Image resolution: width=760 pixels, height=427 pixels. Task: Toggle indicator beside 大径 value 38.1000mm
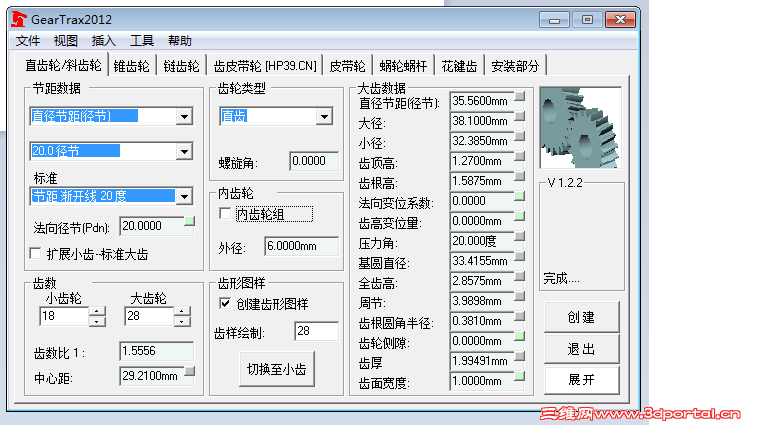[x=520, y=116]
